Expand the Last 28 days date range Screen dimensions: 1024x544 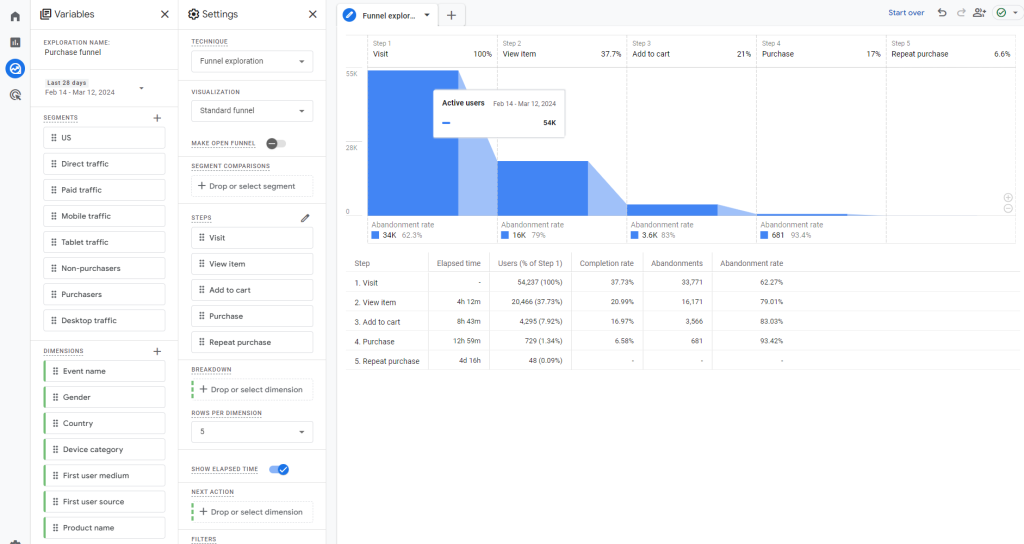coord(95,88)
